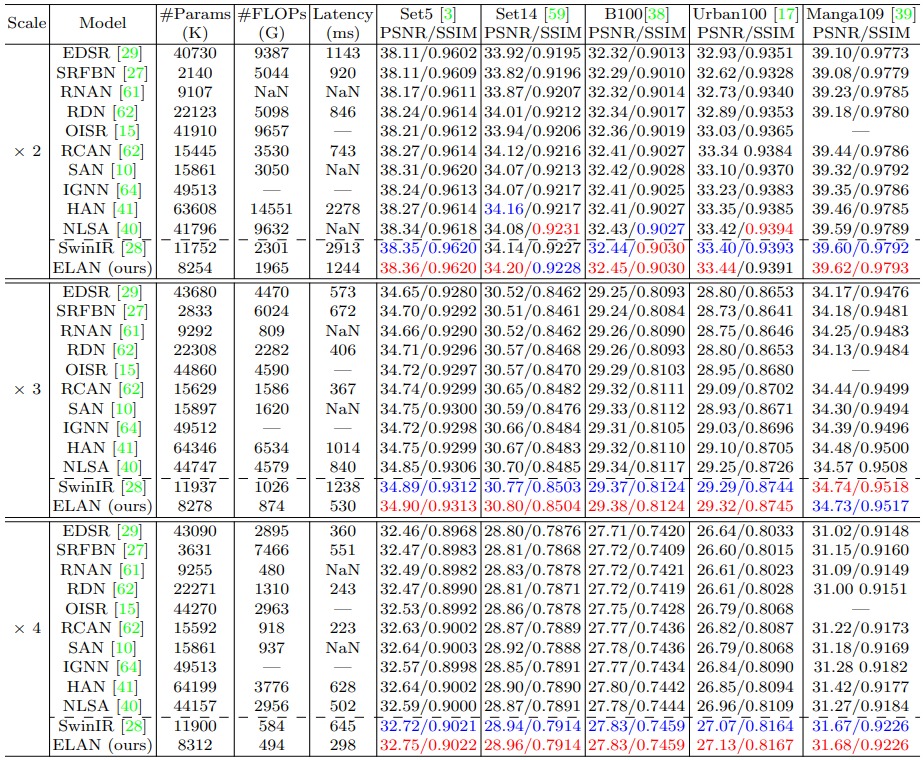
Task: Click Urban100 result '29.32/0.8745'
Action: pyautogui.click(x=745, y=506)
